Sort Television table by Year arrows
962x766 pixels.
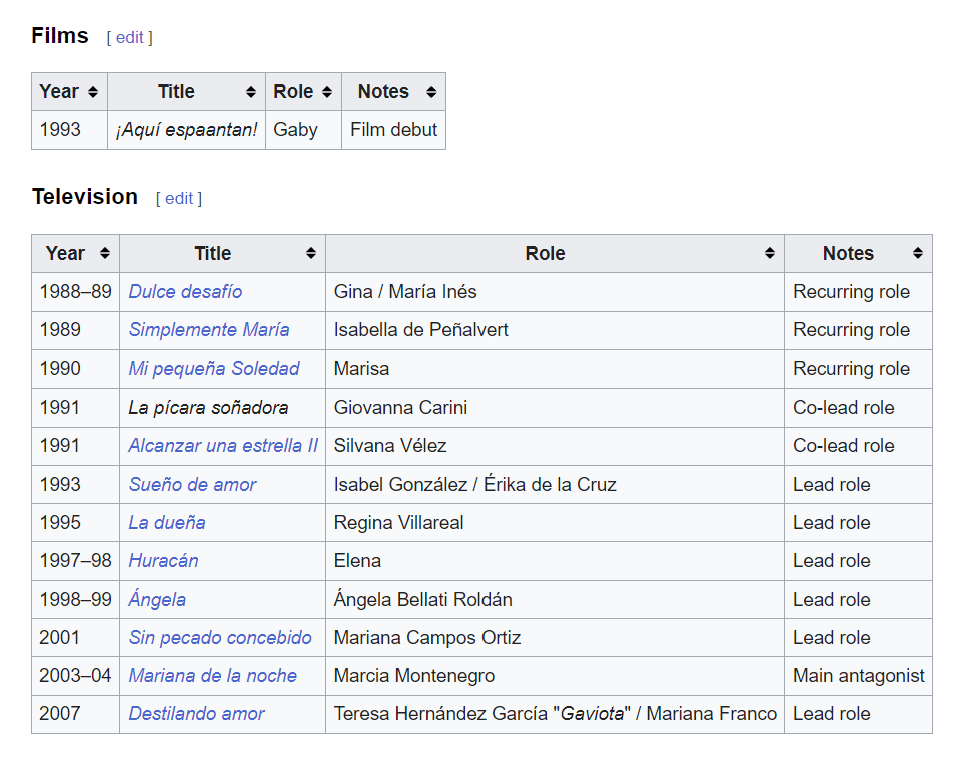(104, 254)
